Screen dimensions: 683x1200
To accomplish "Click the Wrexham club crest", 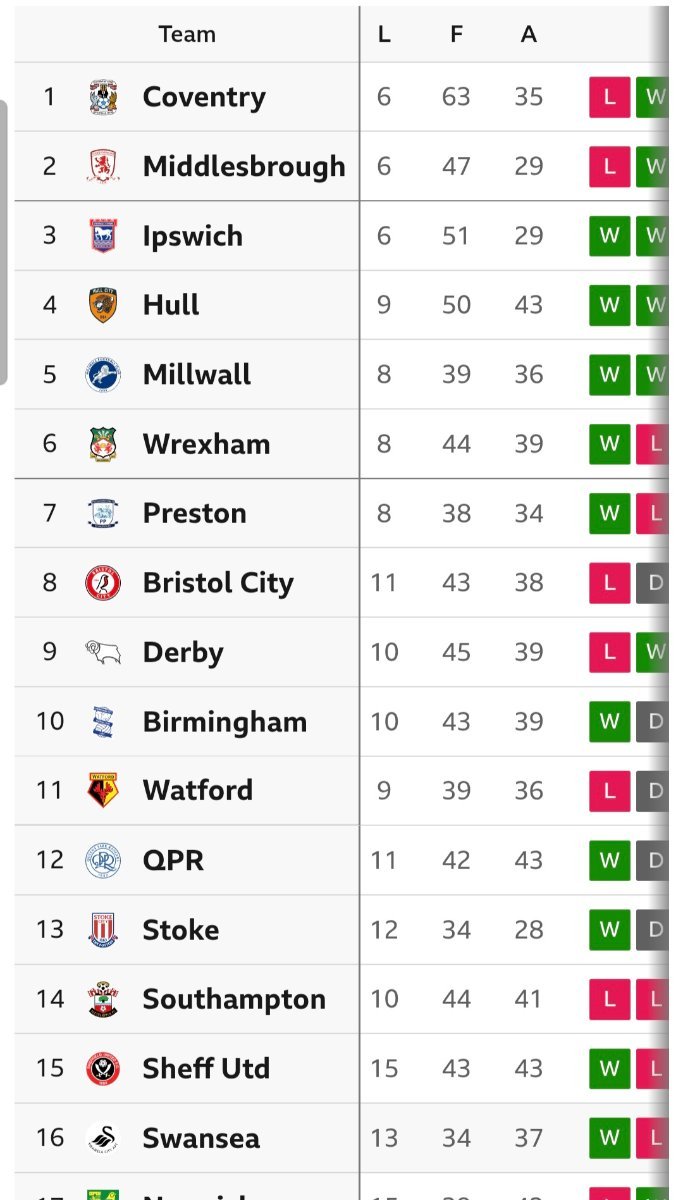I will (103, 444).
